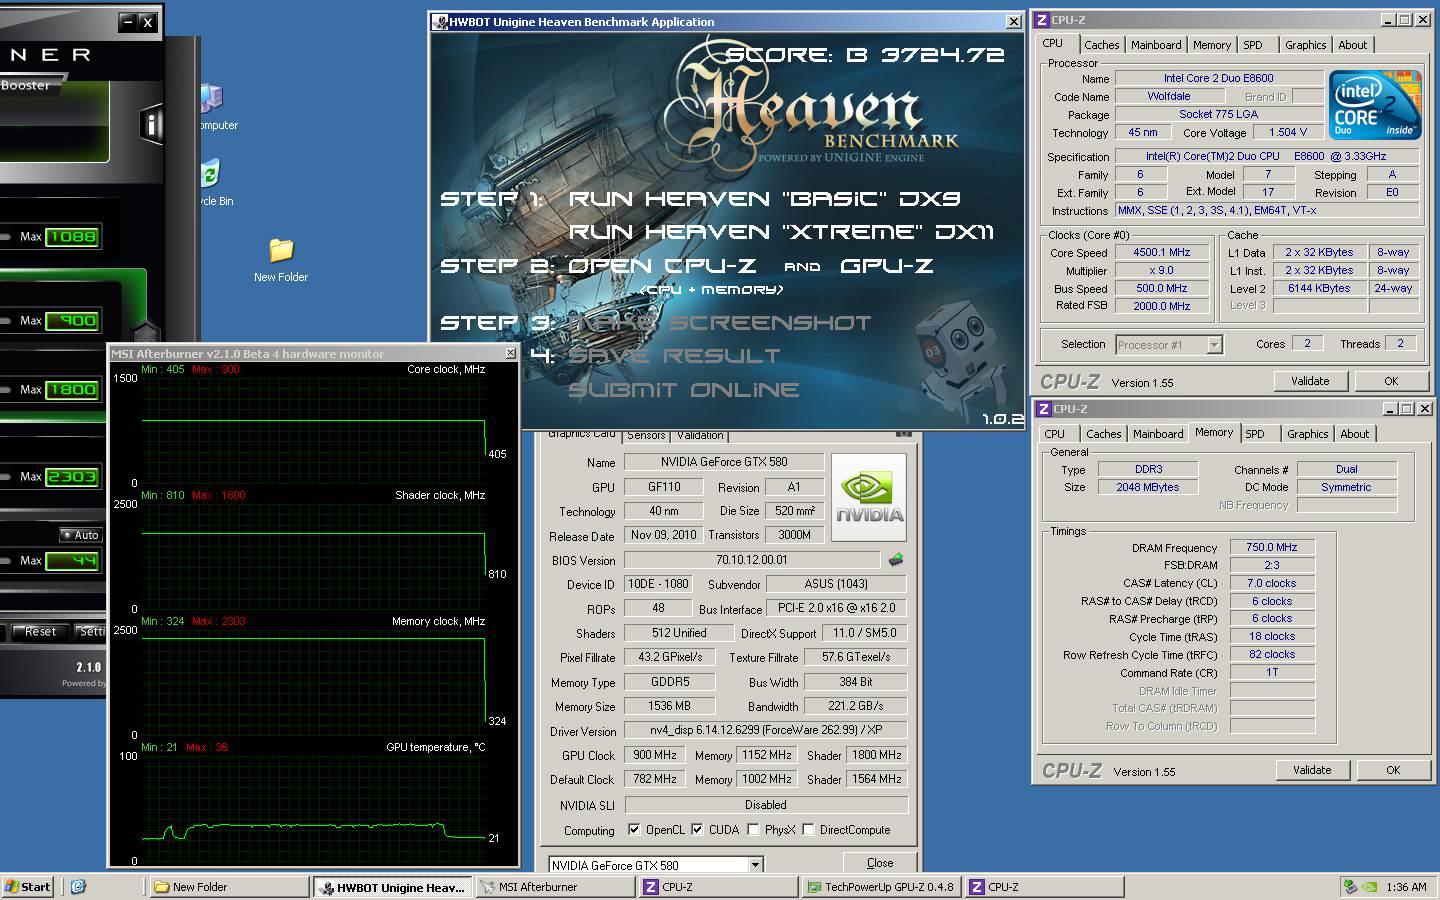The width and height of the screenshot is (1440, 900).
Task: Switch to Graphics tab in upper CPU-Z
Action: click(1305, 45)
